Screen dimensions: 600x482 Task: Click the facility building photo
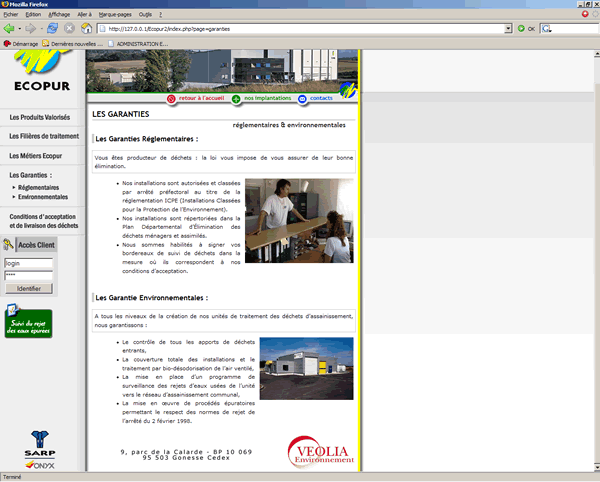[307, 368]
